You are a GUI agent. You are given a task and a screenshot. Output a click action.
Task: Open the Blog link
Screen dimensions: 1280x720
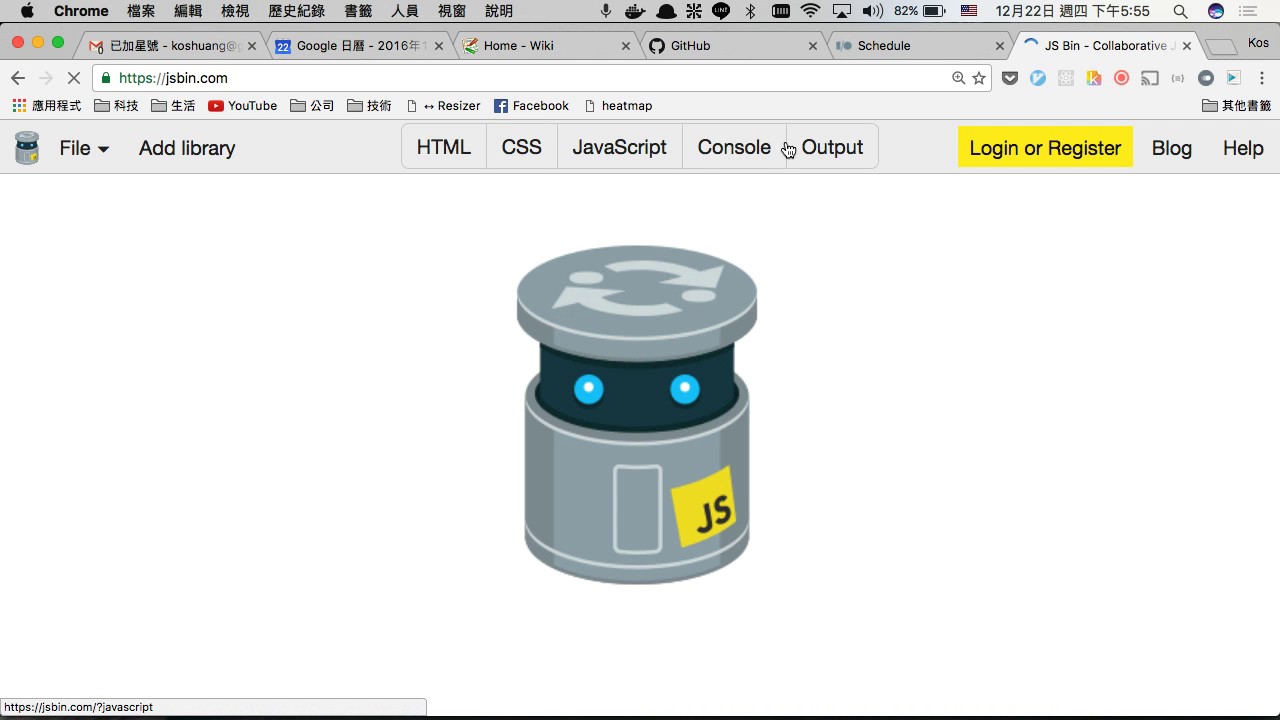pyautogui.click(x=1172, y=148)
